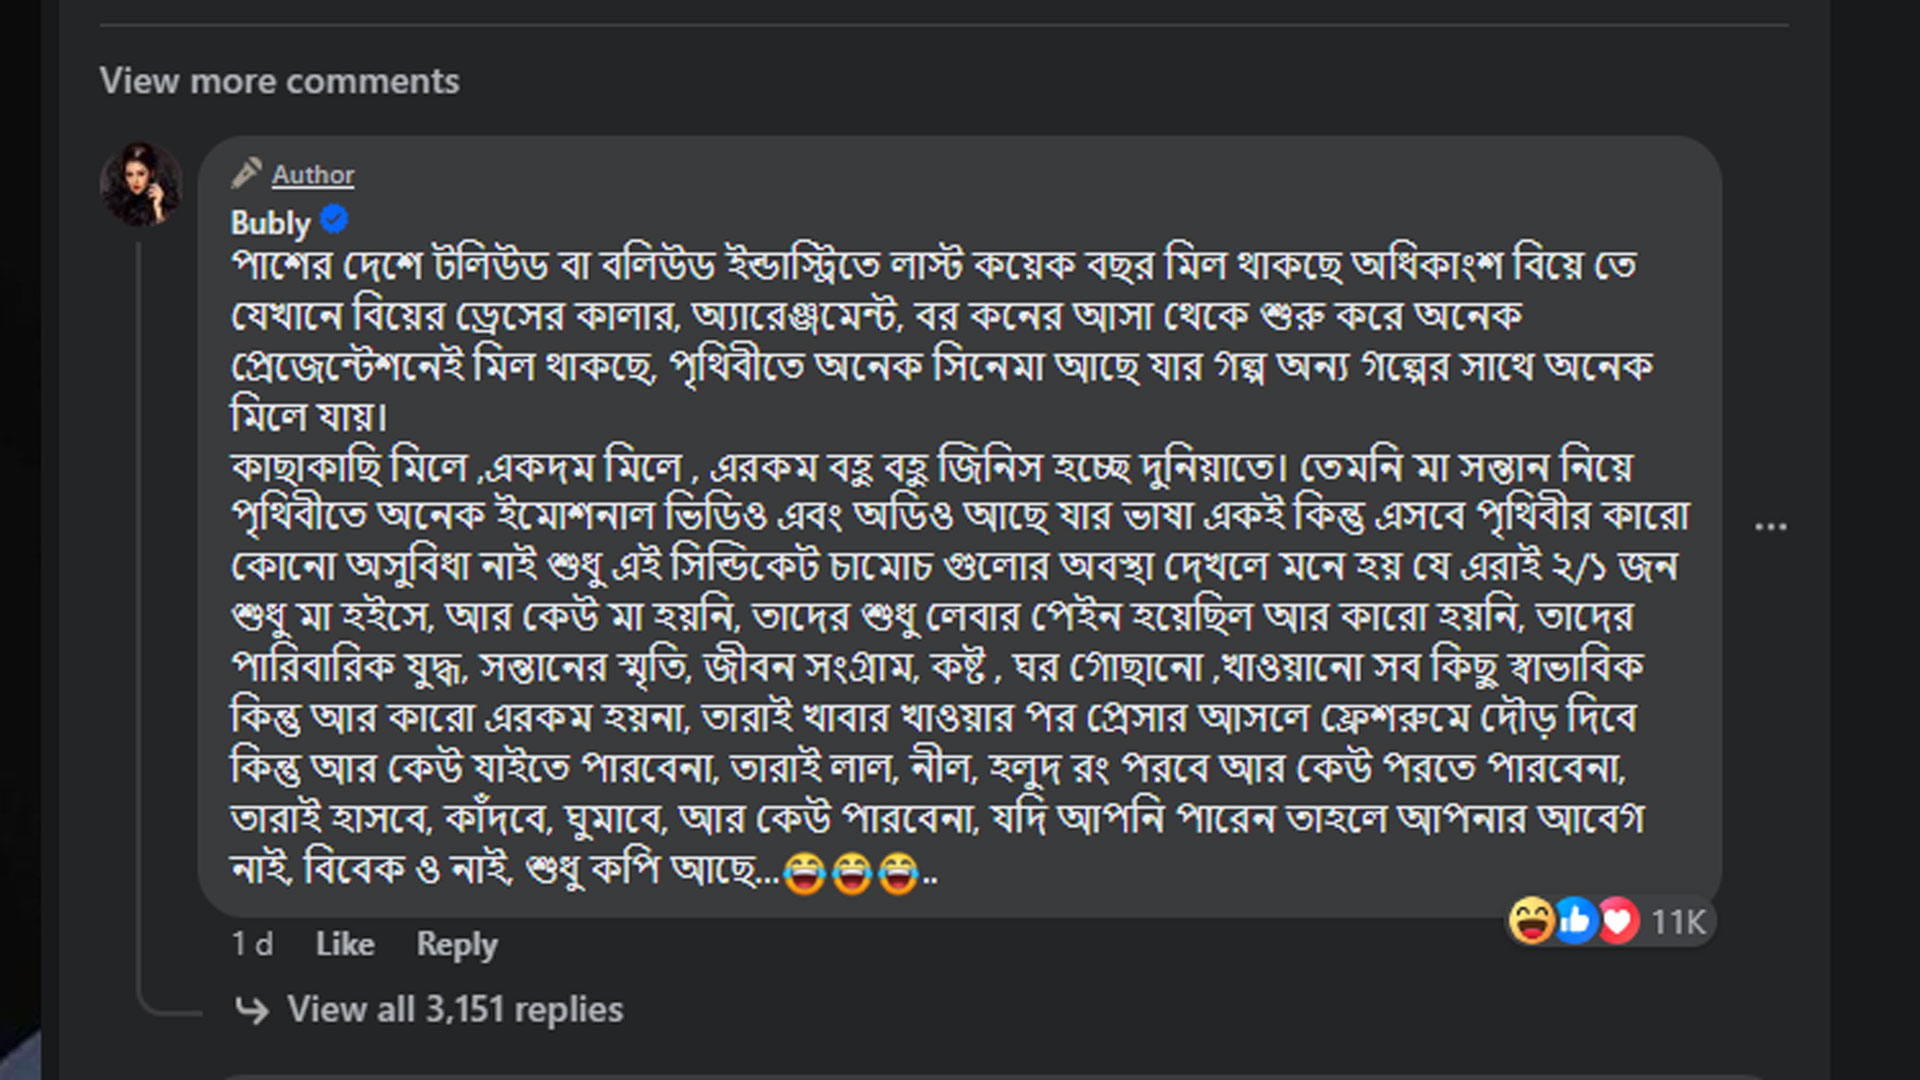Screen dimensions: 1920x1080
Task: Click the 1 d comment timestamp
Action: [x=252, y=944]
